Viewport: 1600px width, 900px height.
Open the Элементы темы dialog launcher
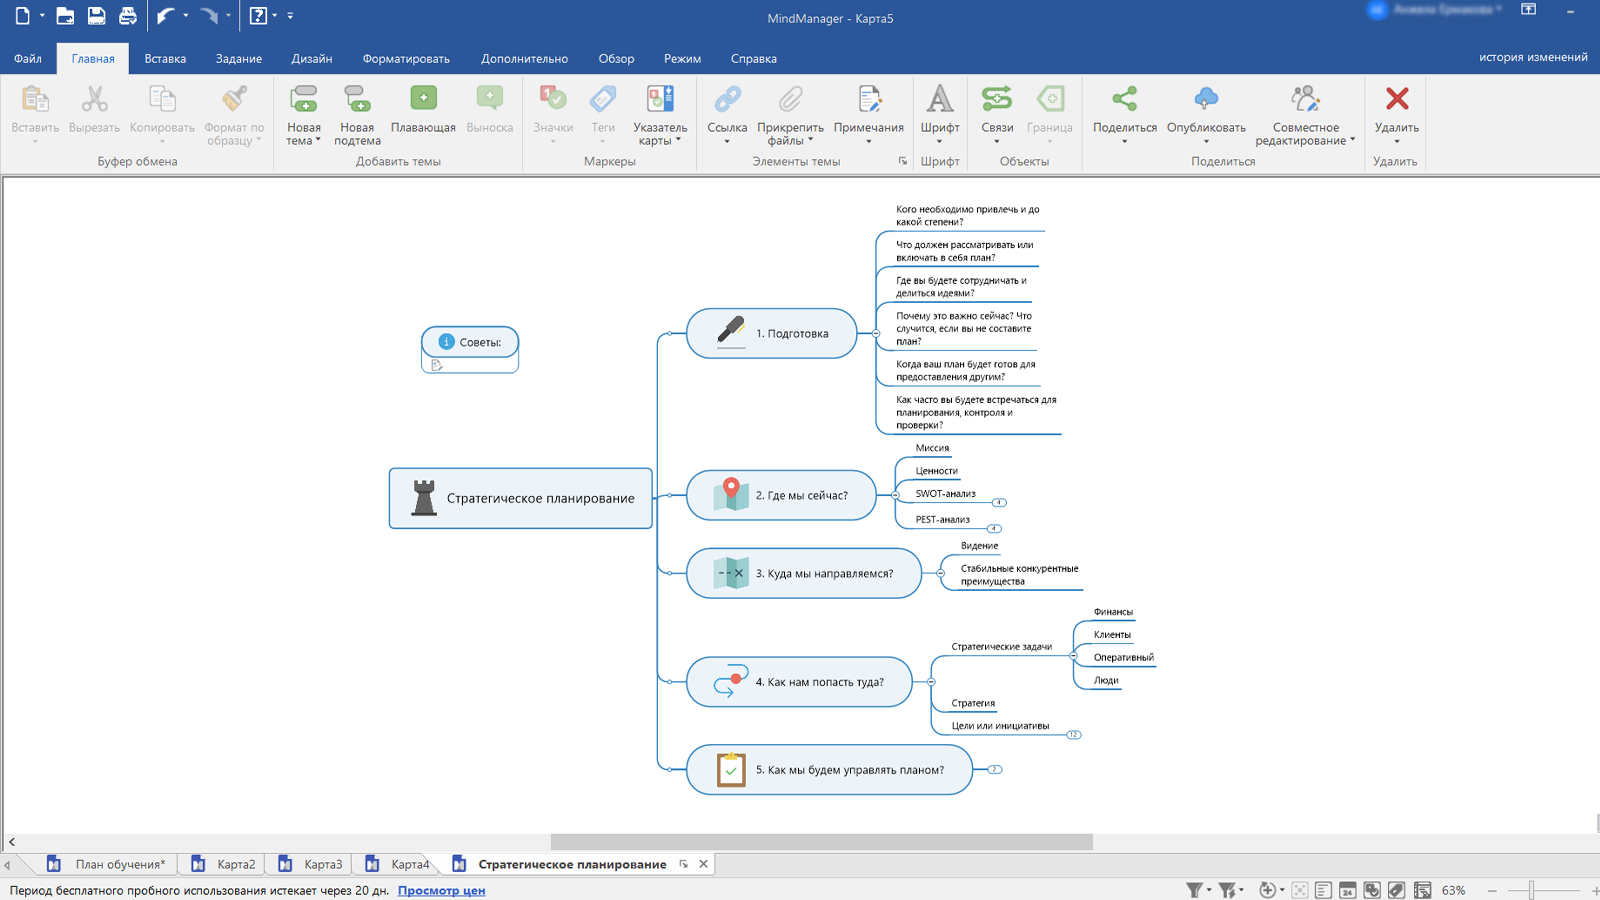pyautogui.click(x=902, y=161)
